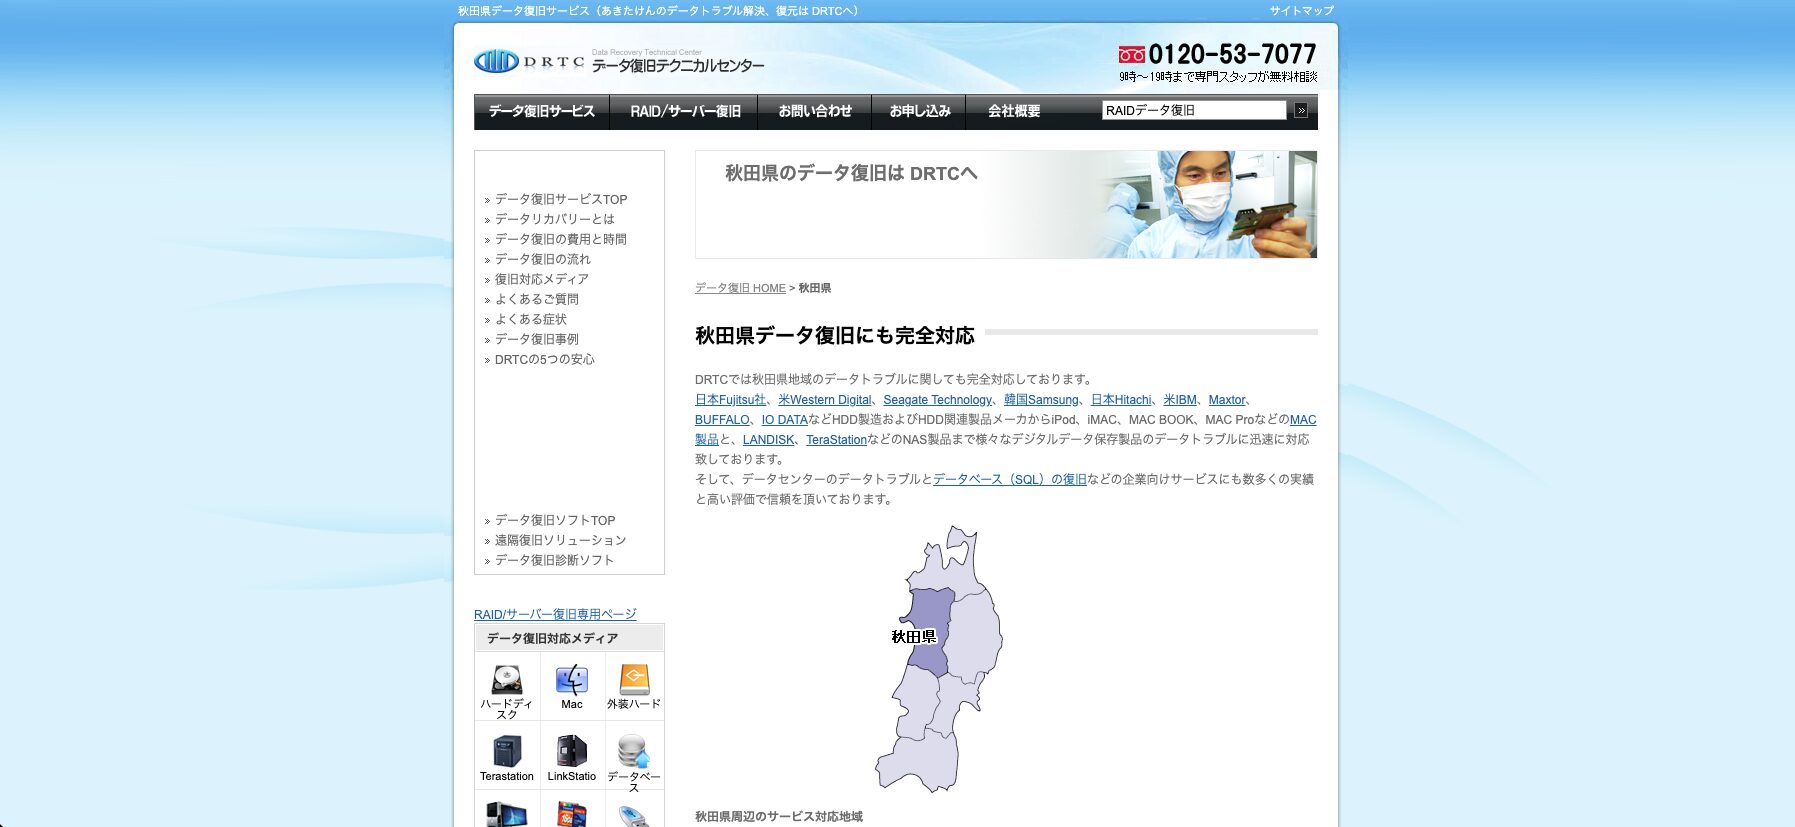Click the データ復旧 HOME breadcrumb
Image resolution: width=1795 pixels, height=827 pixels.
(740, 288)
